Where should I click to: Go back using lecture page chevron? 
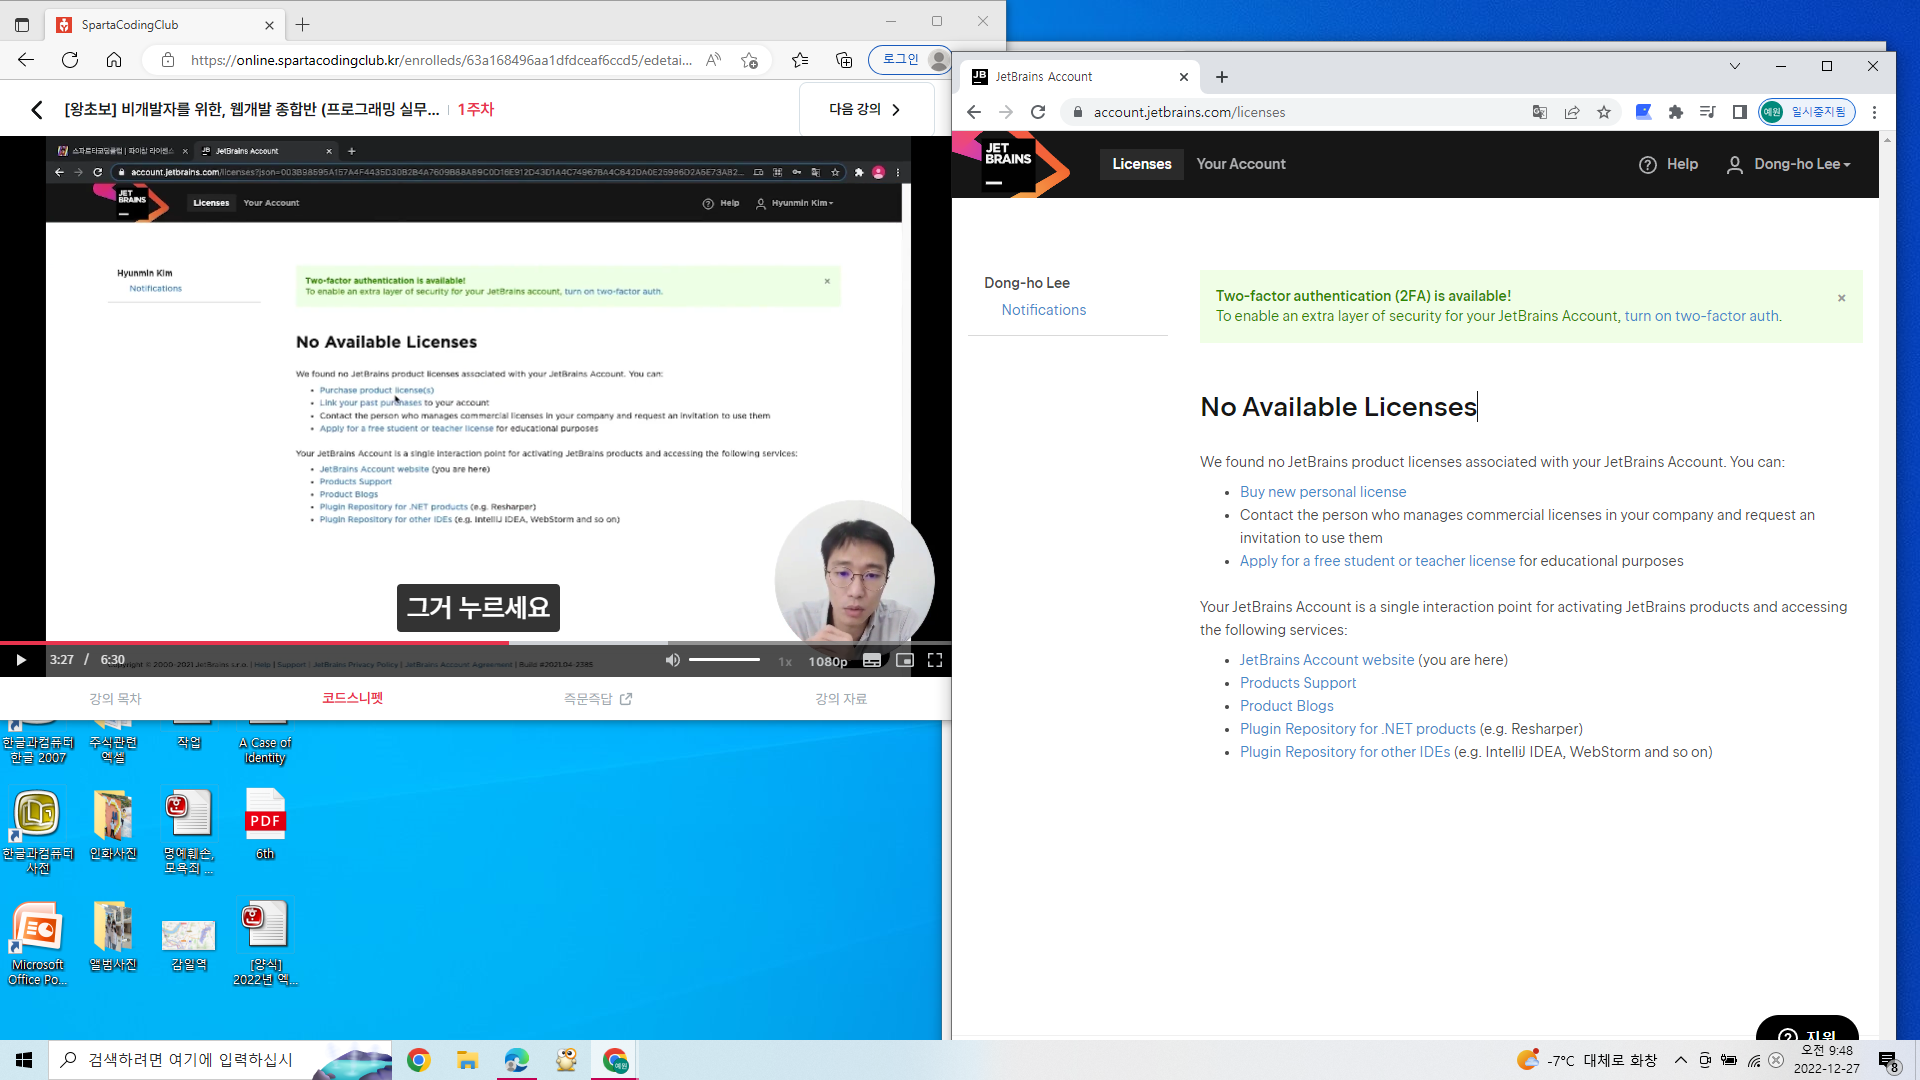[x=37, y=110]
